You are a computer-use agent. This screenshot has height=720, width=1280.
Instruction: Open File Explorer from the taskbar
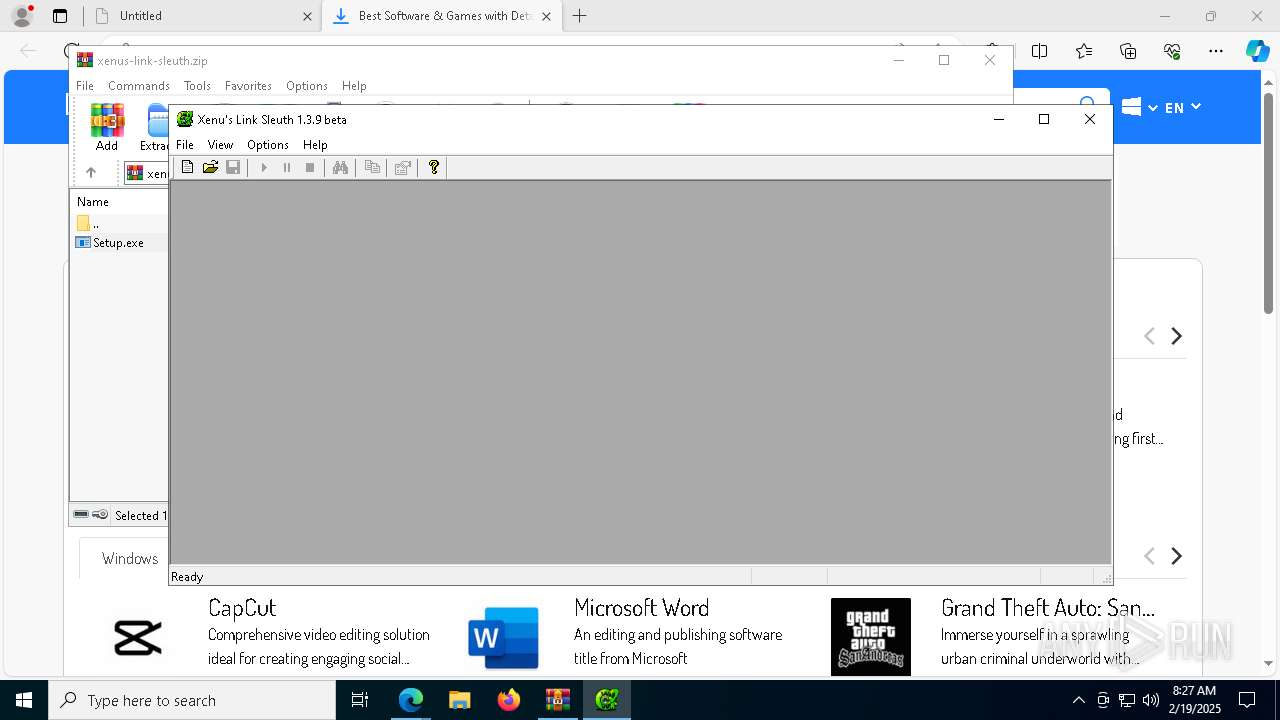(459, 700)
